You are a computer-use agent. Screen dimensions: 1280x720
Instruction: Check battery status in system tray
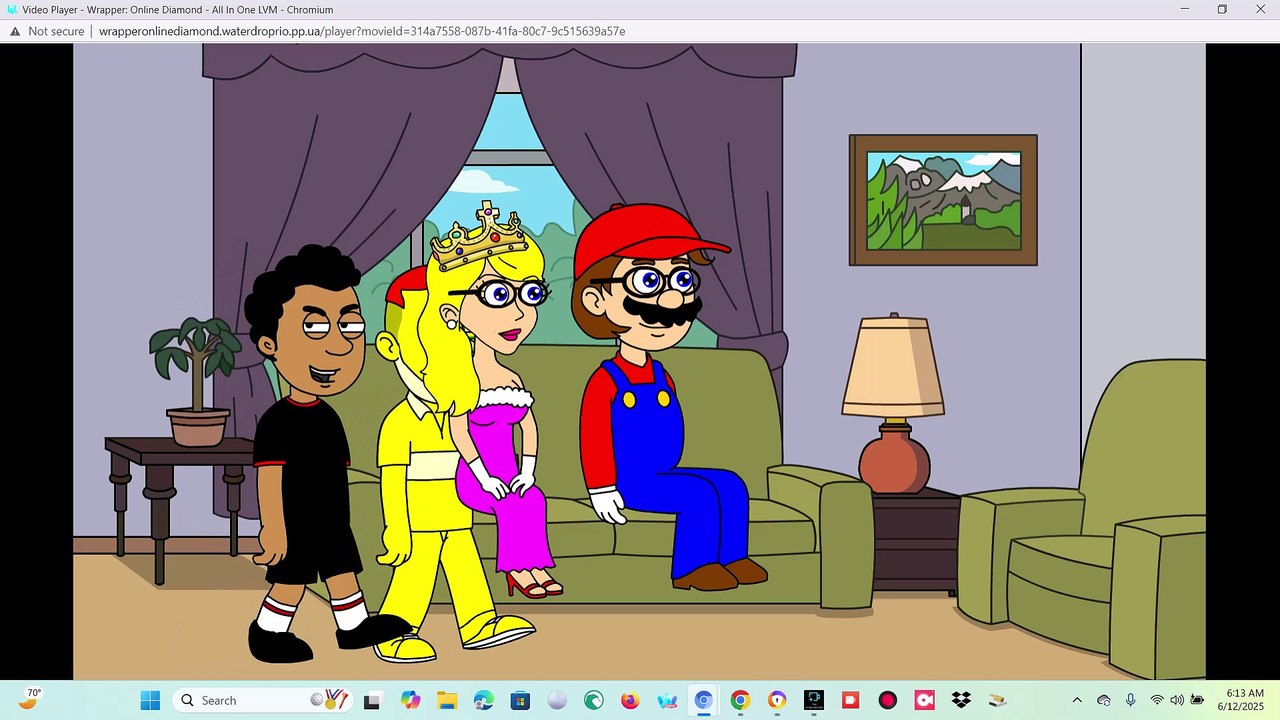click(x=1197, y=700)
